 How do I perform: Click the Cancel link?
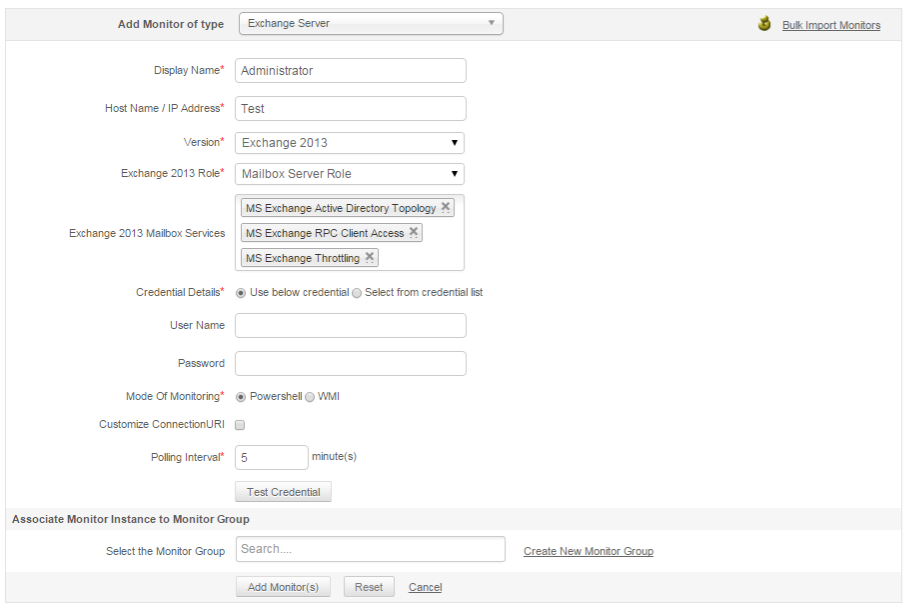tap(425, 587)
